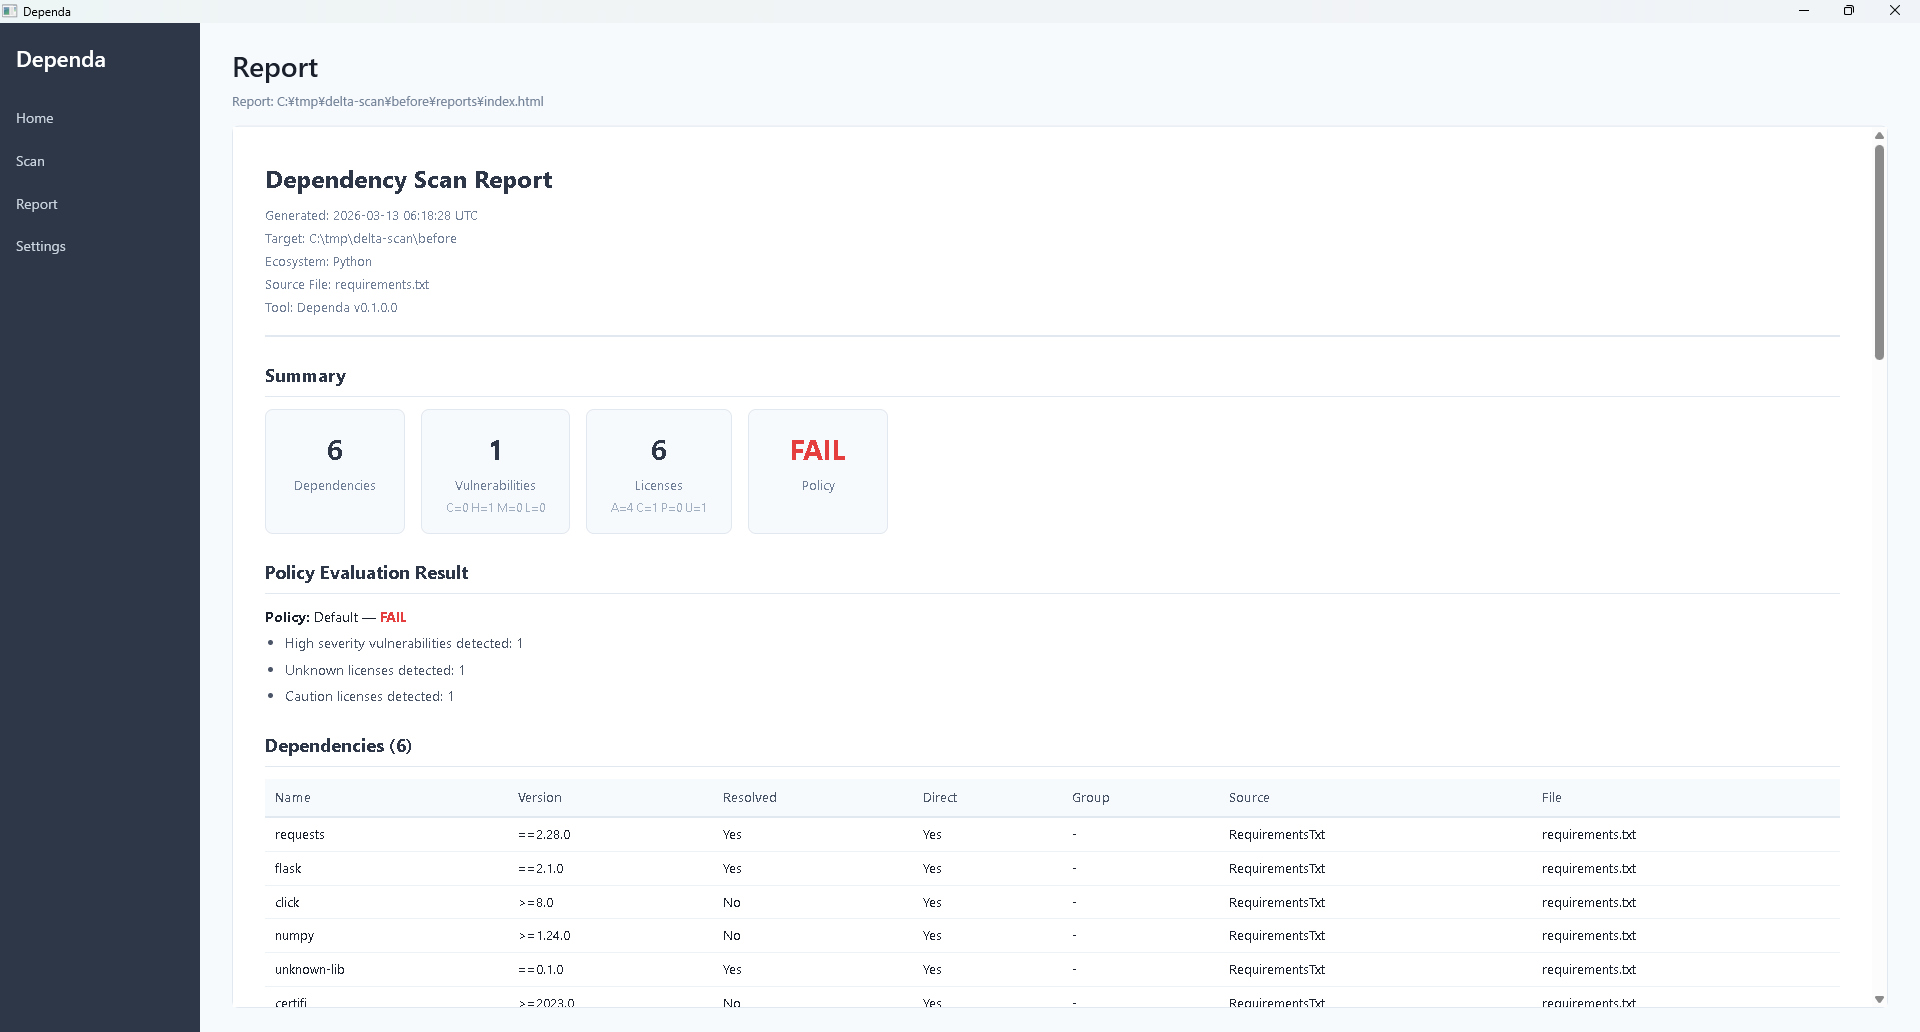This screenshot has height=1032, width=1920.
Task: Open the Report section in the sidebar
Action: click(x=36, y=204)
